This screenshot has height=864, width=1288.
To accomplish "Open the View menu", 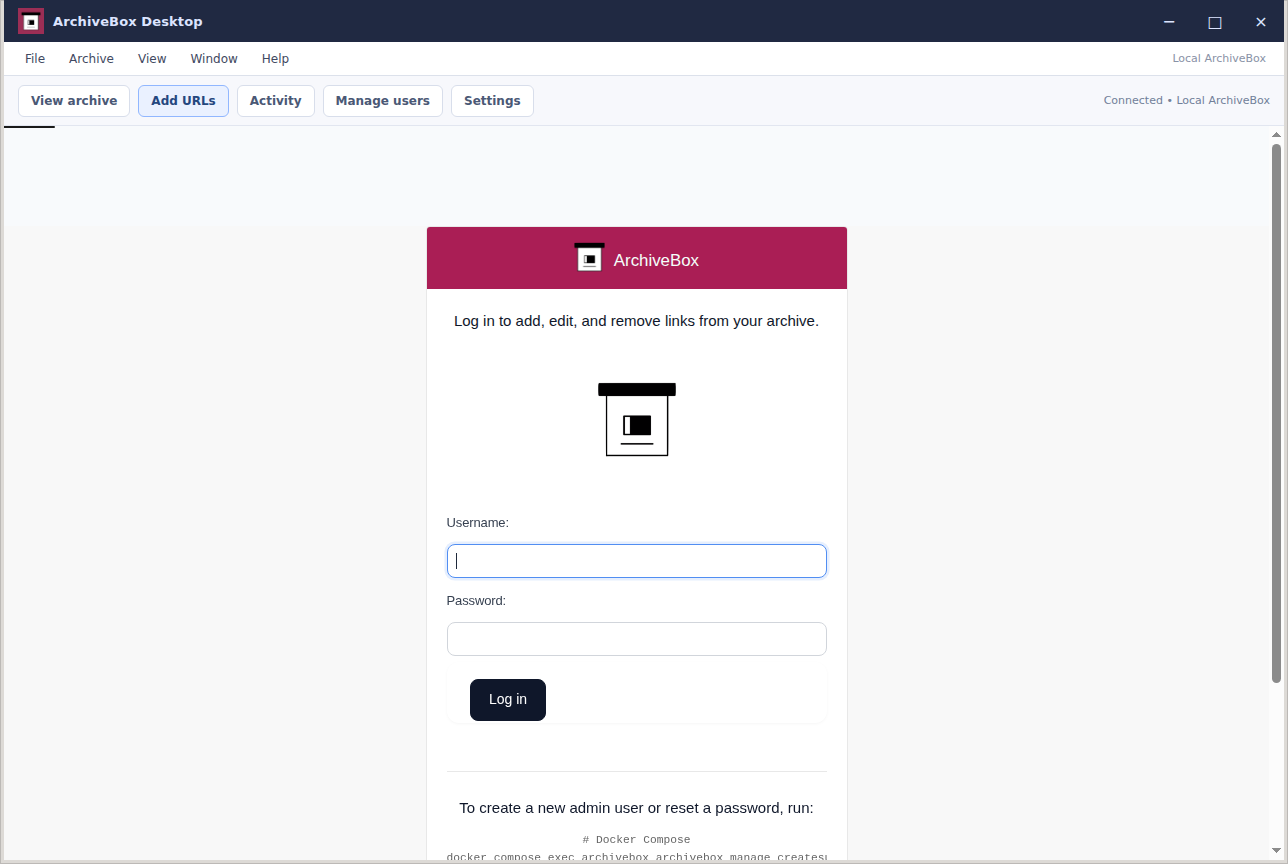I will point(152,59).
